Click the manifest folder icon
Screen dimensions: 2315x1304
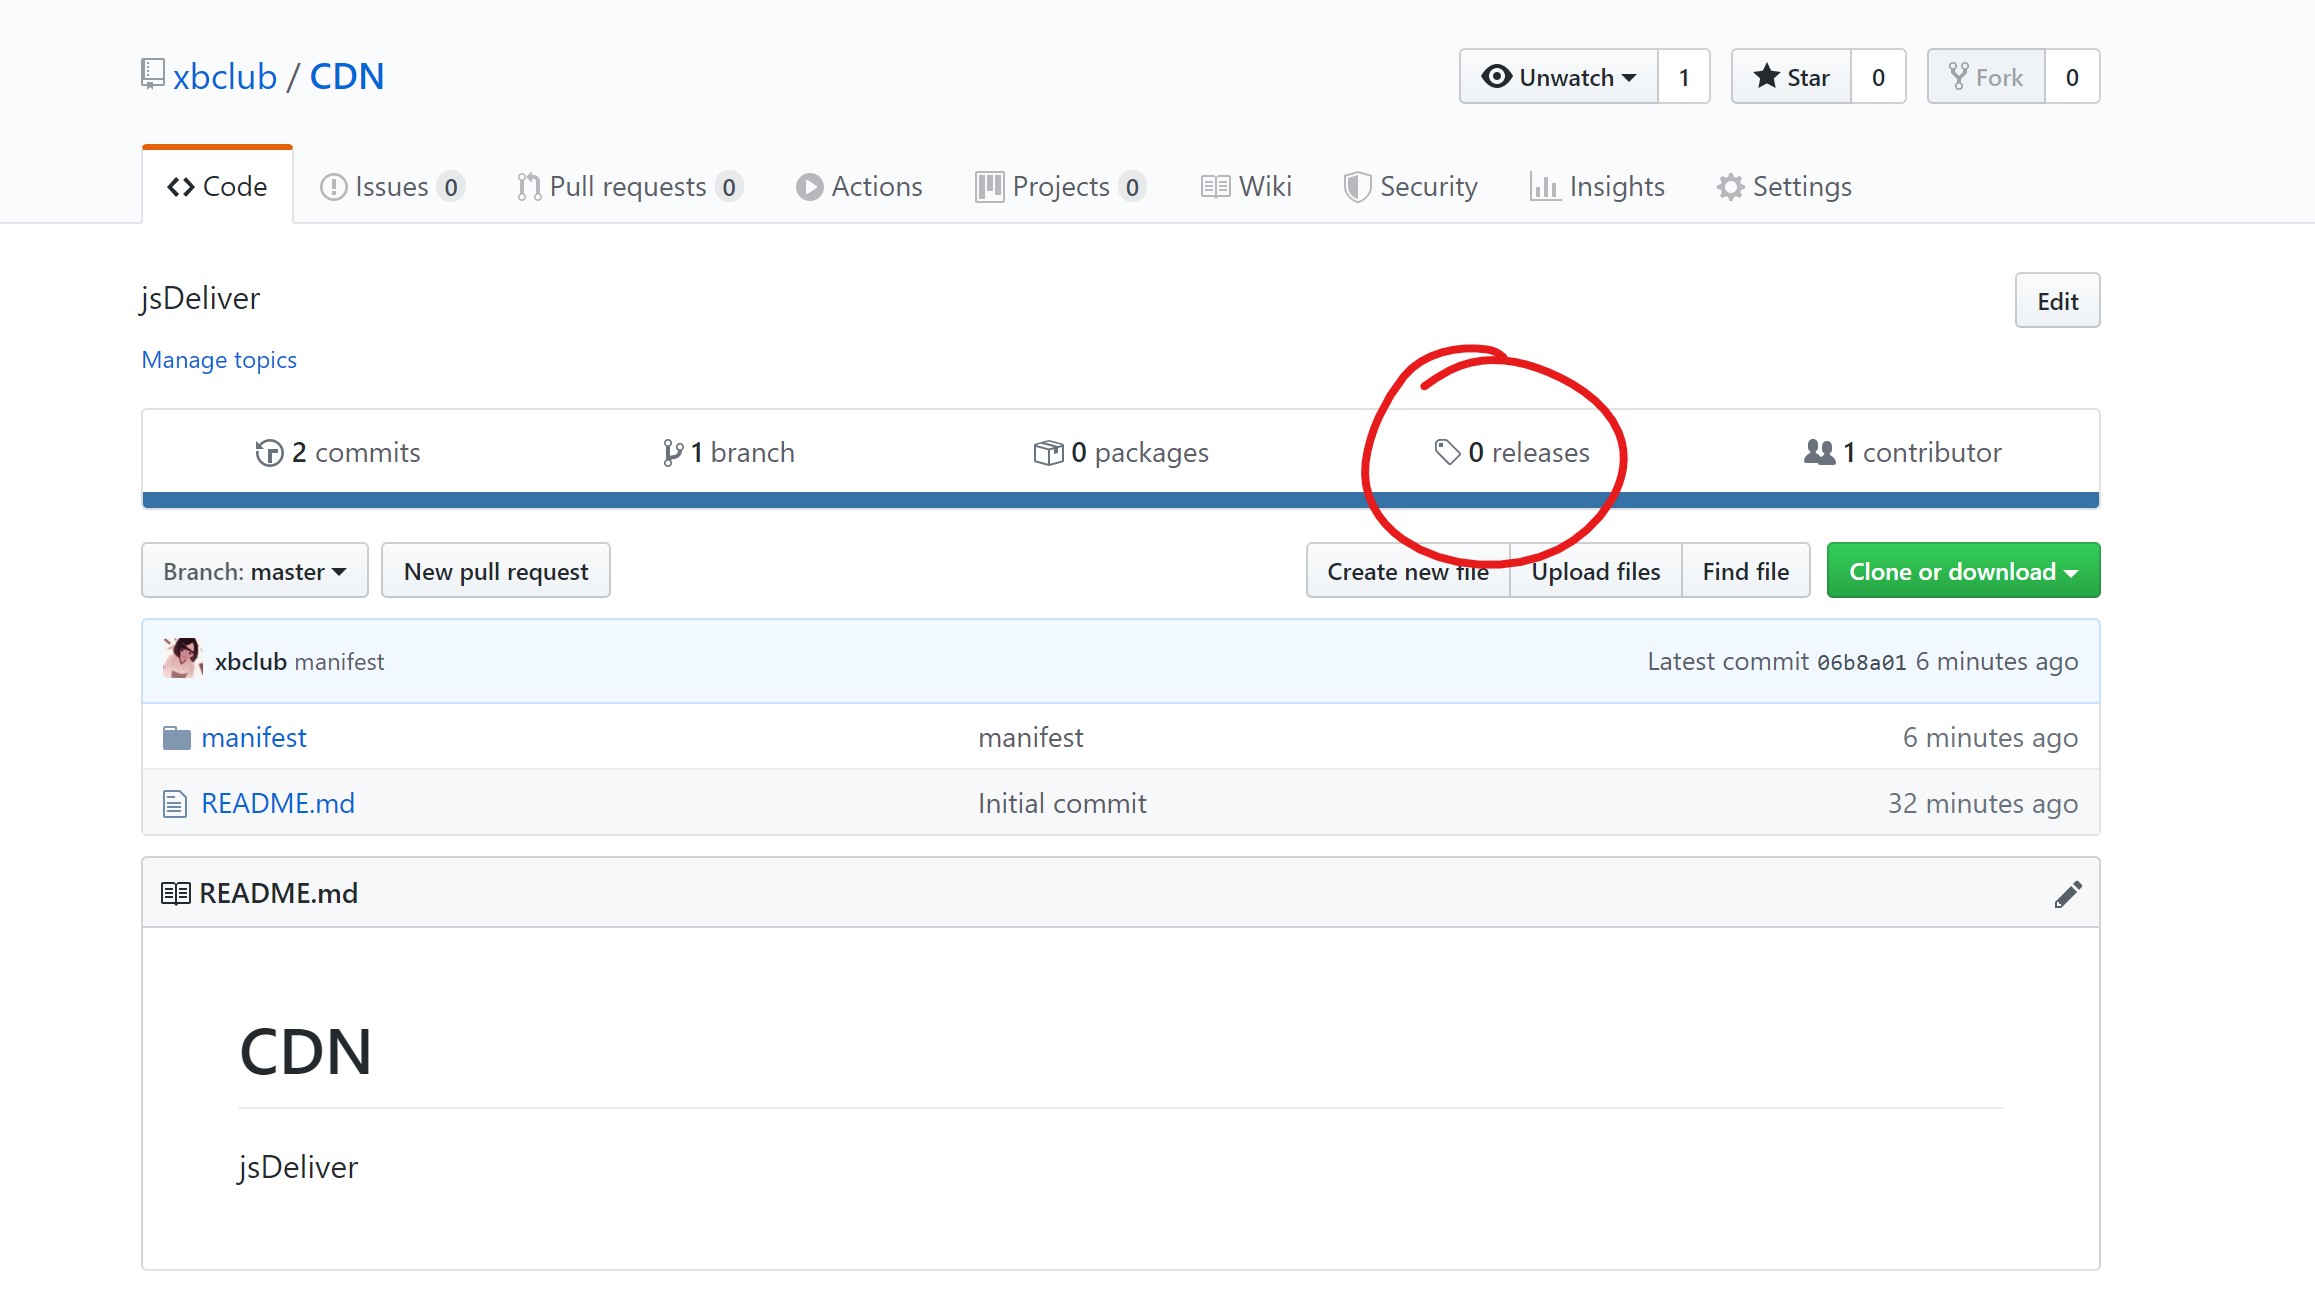176,738
